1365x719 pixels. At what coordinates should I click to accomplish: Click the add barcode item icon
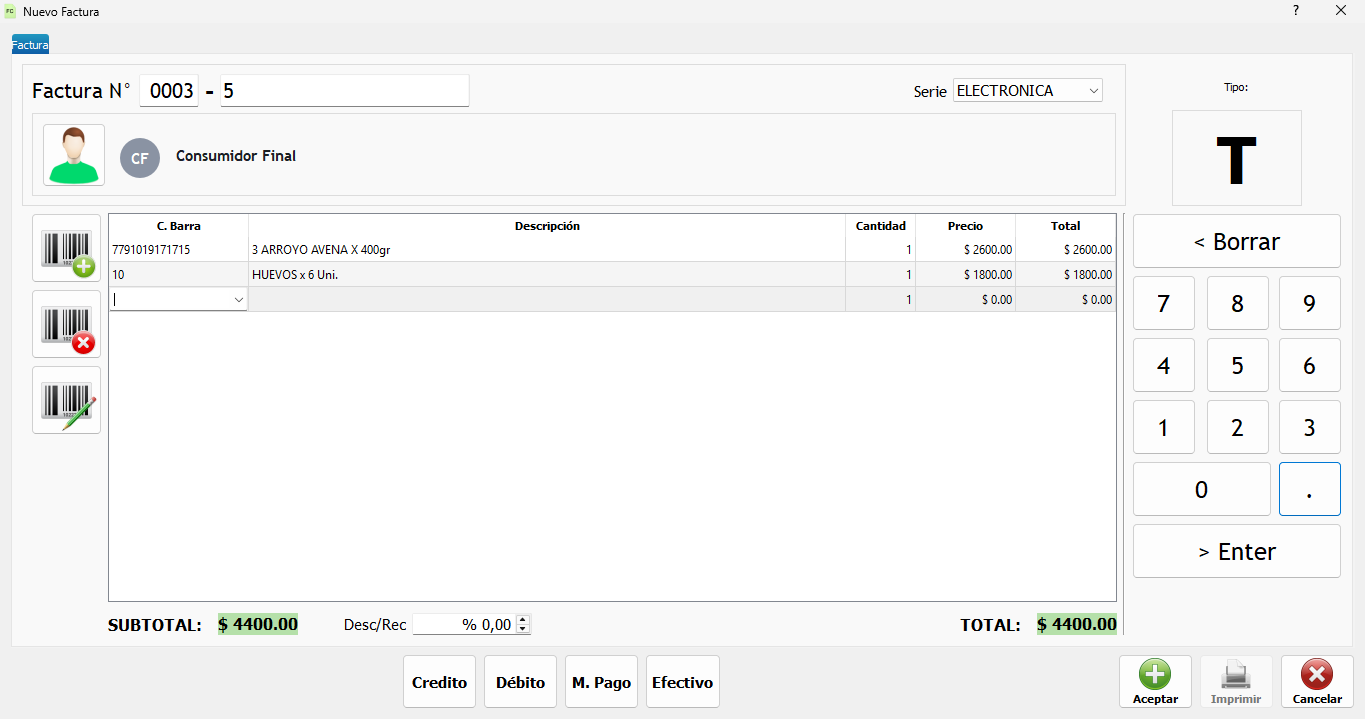pos(67,249)
